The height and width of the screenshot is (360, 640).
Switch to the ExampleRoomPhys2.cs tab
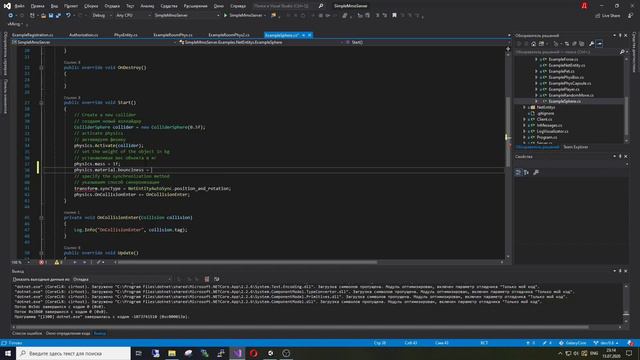tap(229, 35)
